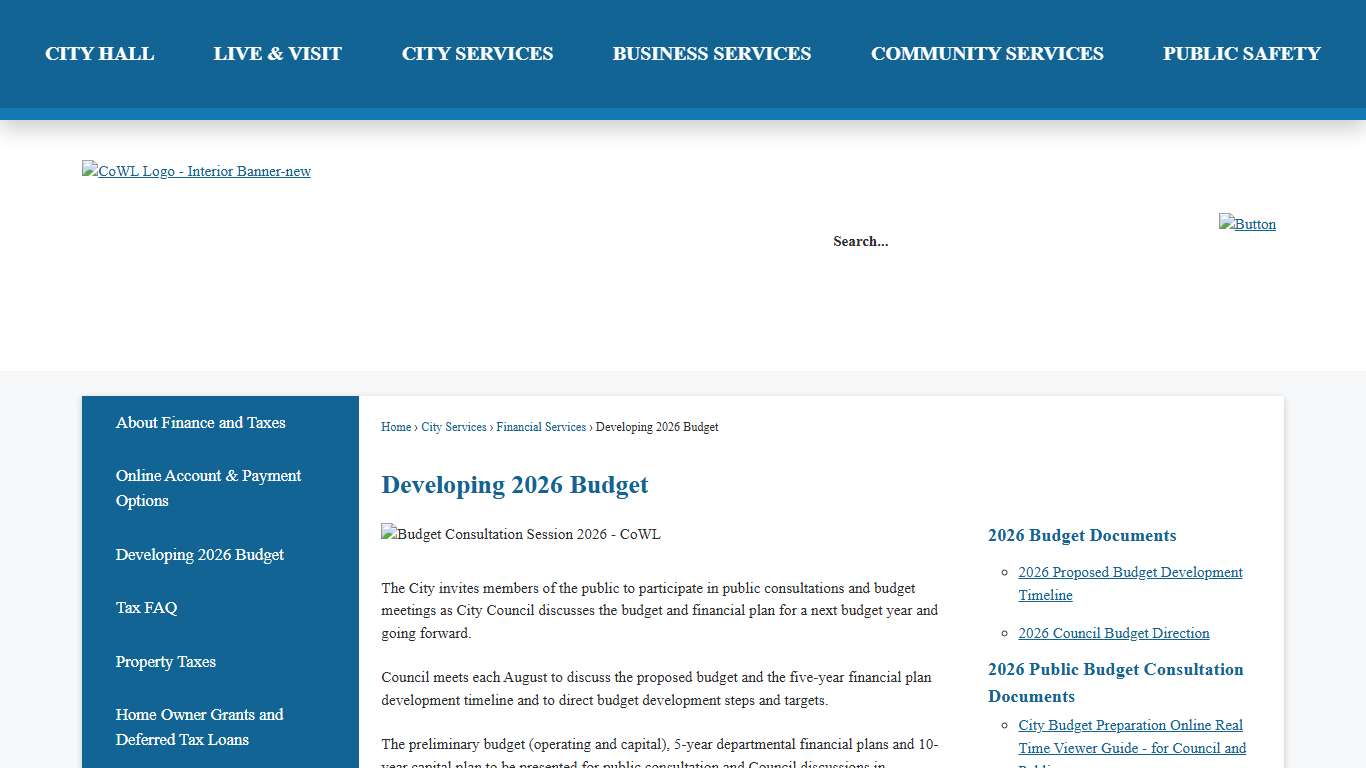This screenshot has width=1366, height=768.
Task: Open the Tax FAQ page
Action: (x=146, y=608)
